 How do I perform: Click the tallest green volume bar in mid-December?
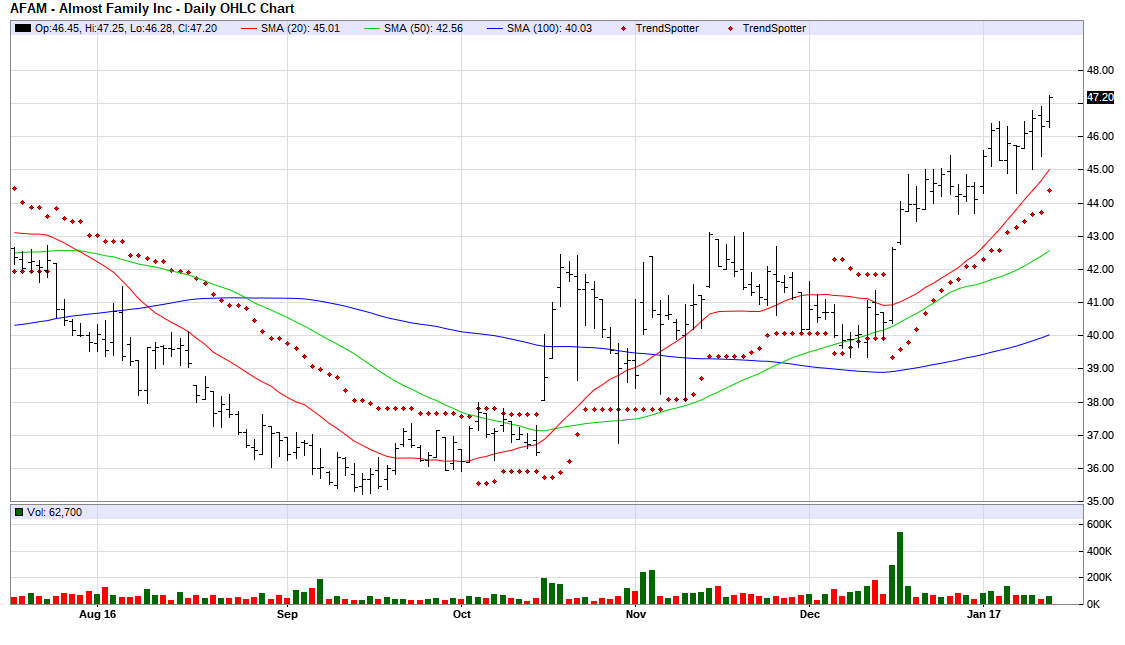tap(900, 568)
